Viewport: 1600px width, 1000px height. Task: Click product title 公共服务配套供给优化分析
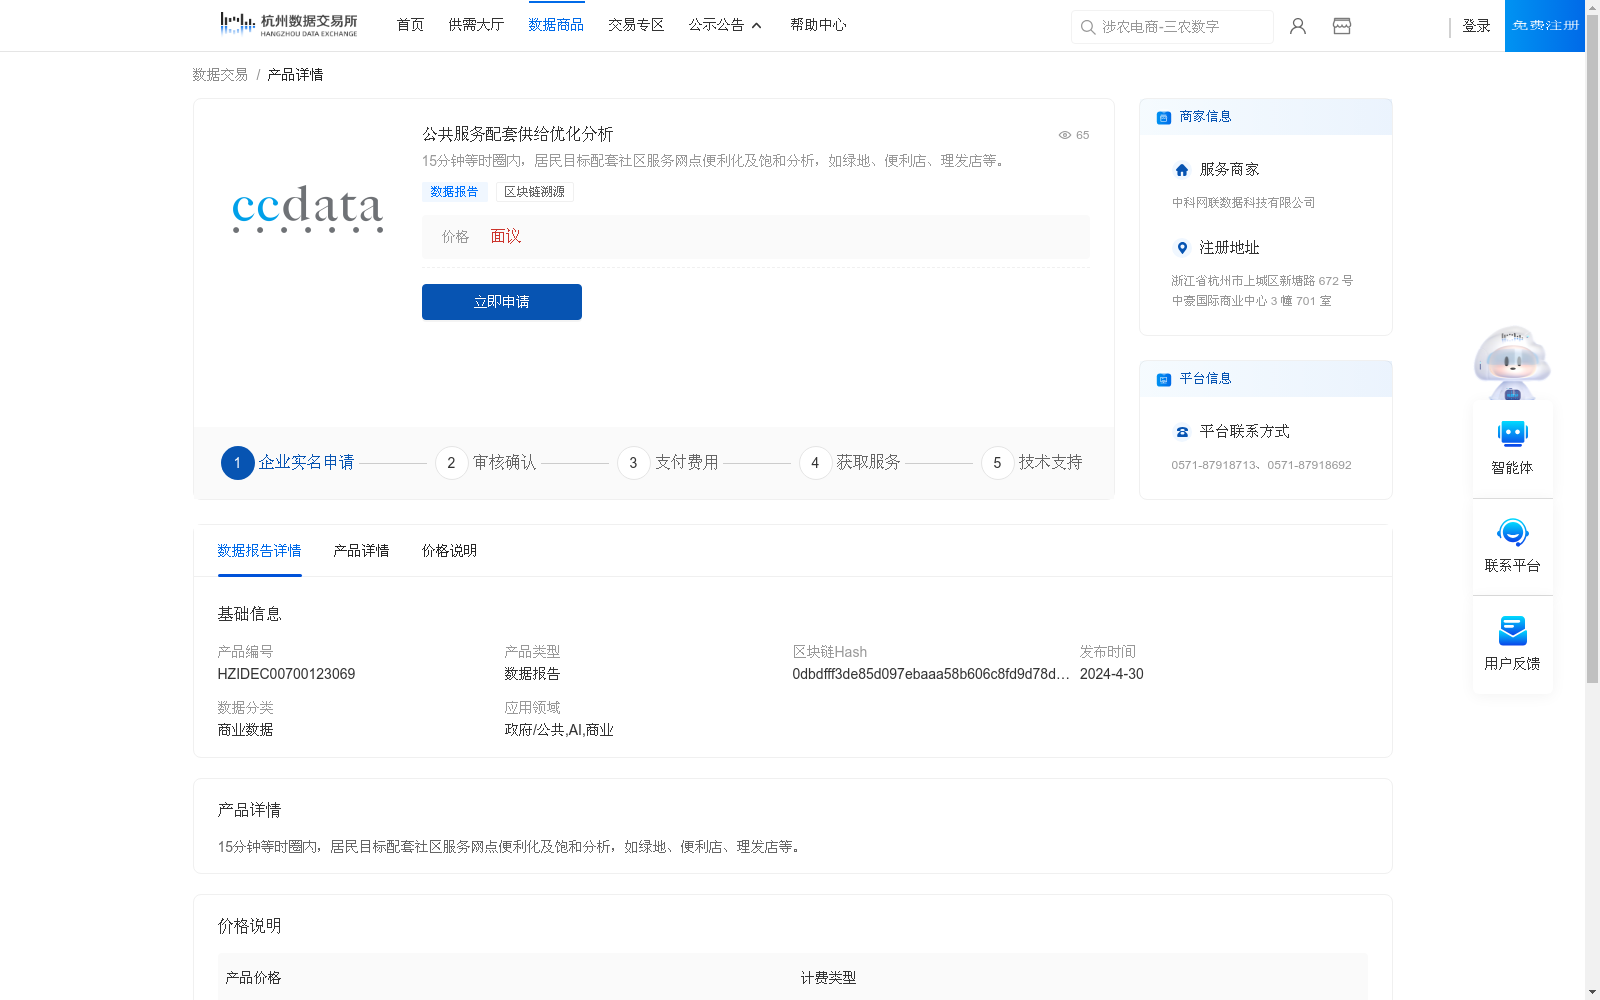[517, 134]
